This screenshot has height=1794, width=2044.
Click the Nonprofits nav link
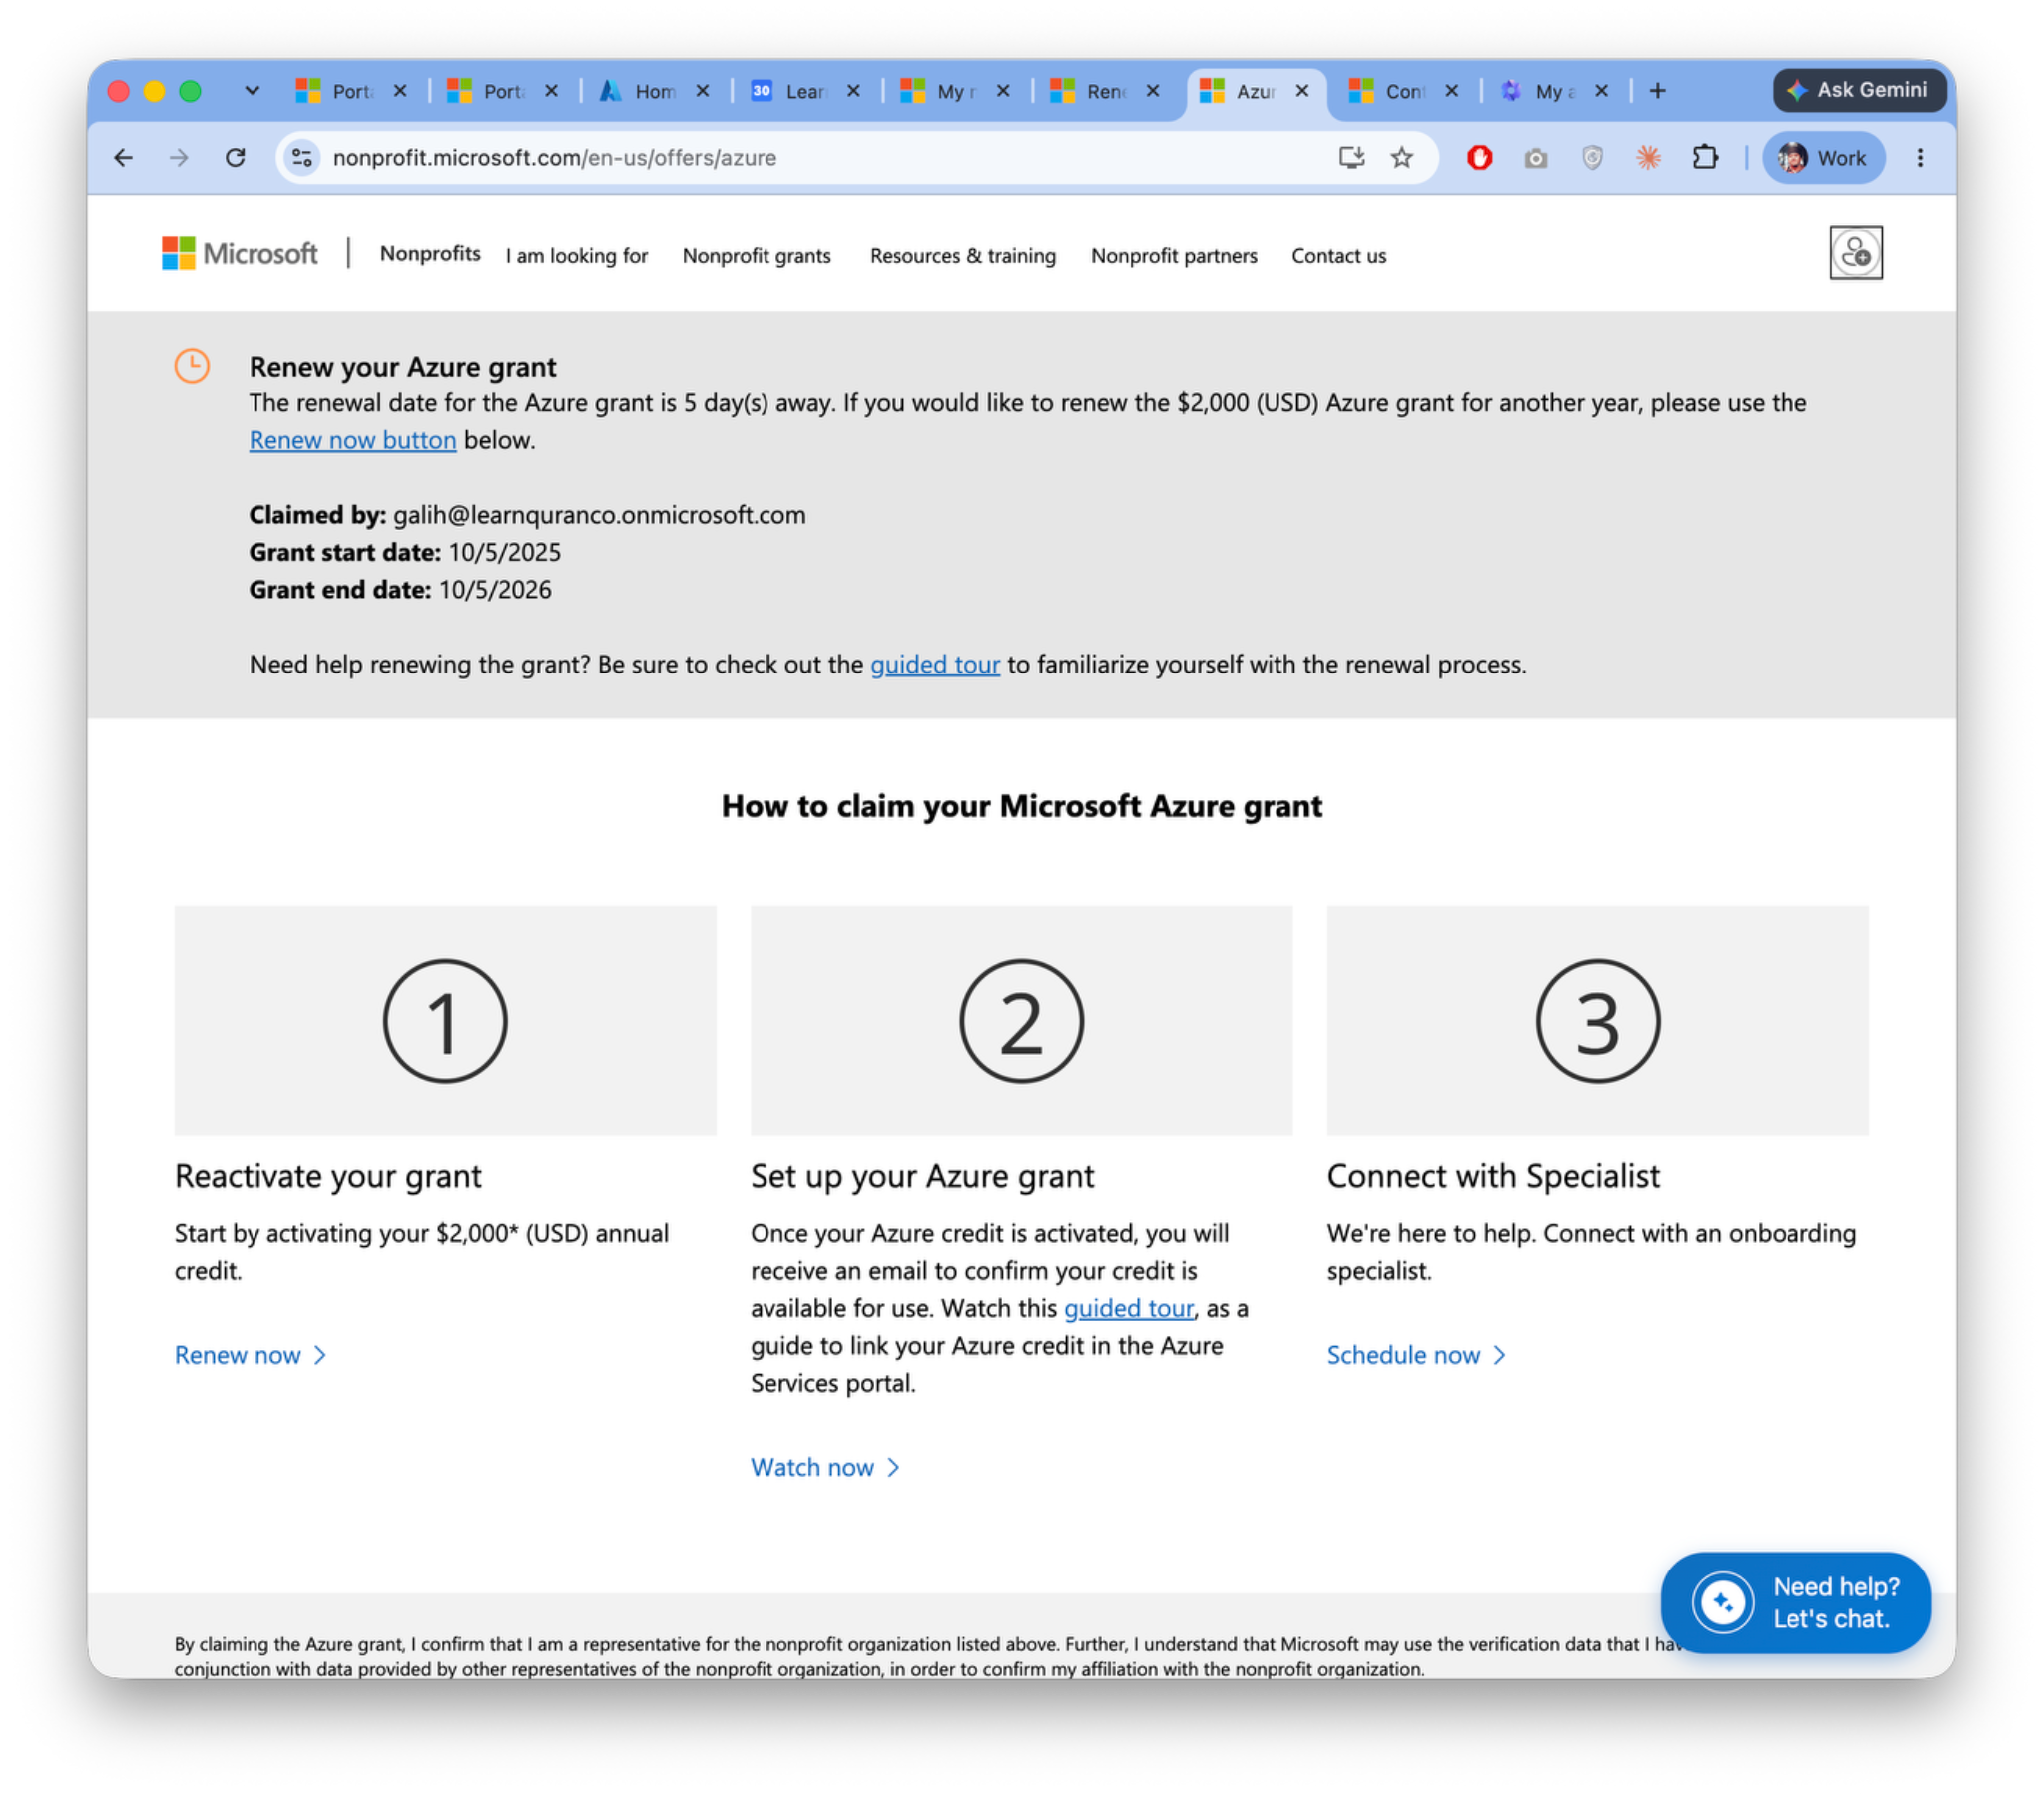(x=430, y=254)
